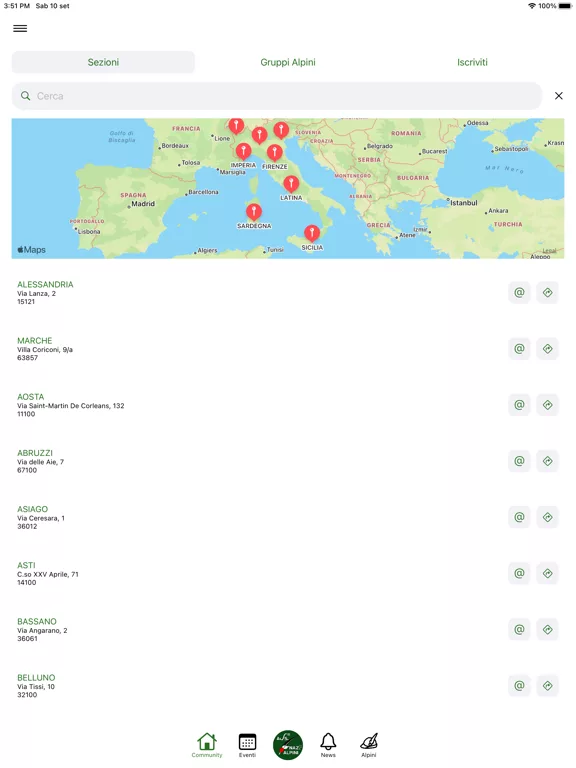Tap the Apple Maps logo
The width and height of the screenshot is (576, 768).
(x=31, y=250)
